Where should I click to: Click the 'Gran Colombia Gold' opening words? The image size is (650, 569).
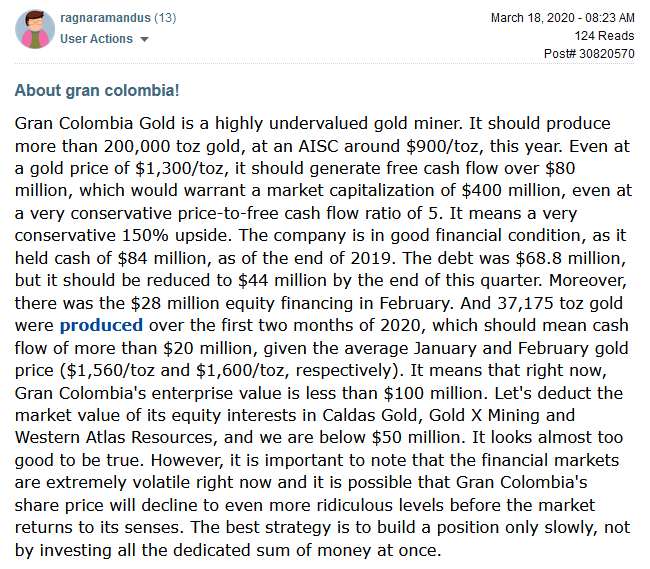point(95,123)
